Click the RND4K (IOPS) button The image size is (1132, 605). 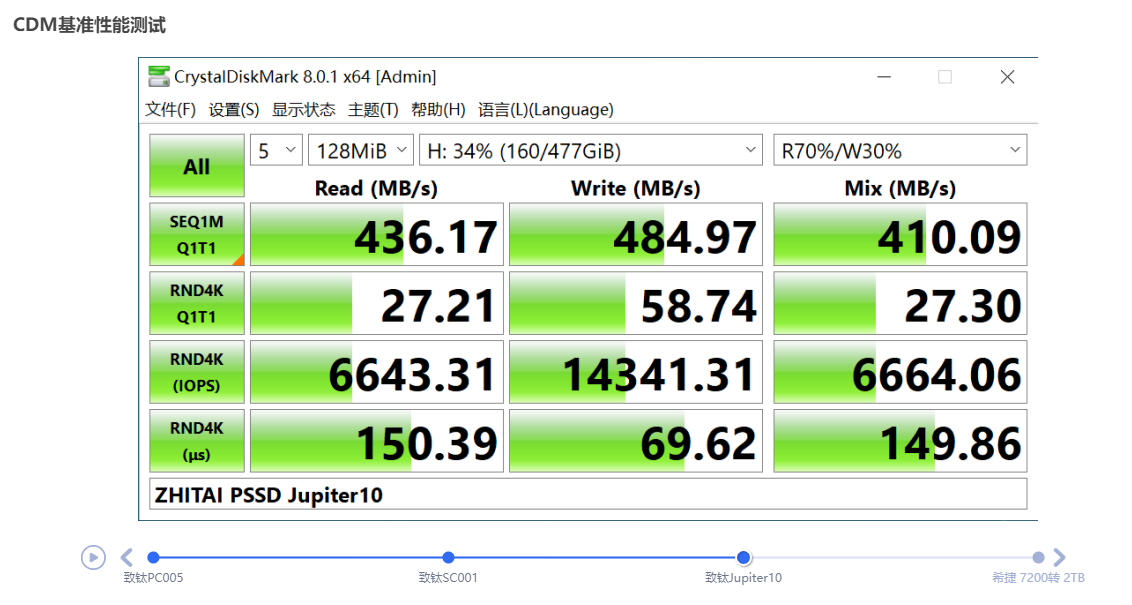[x=196, y=372]
